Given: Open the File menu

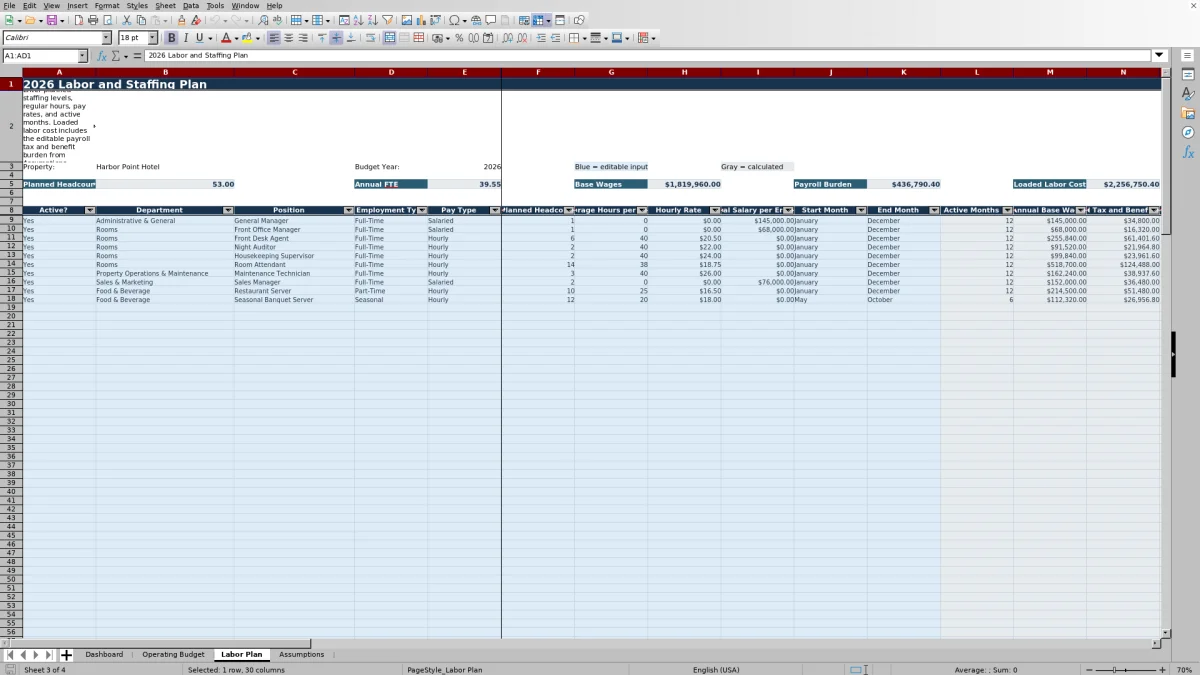Looking at the screenshot, I should tap(9, 5).
